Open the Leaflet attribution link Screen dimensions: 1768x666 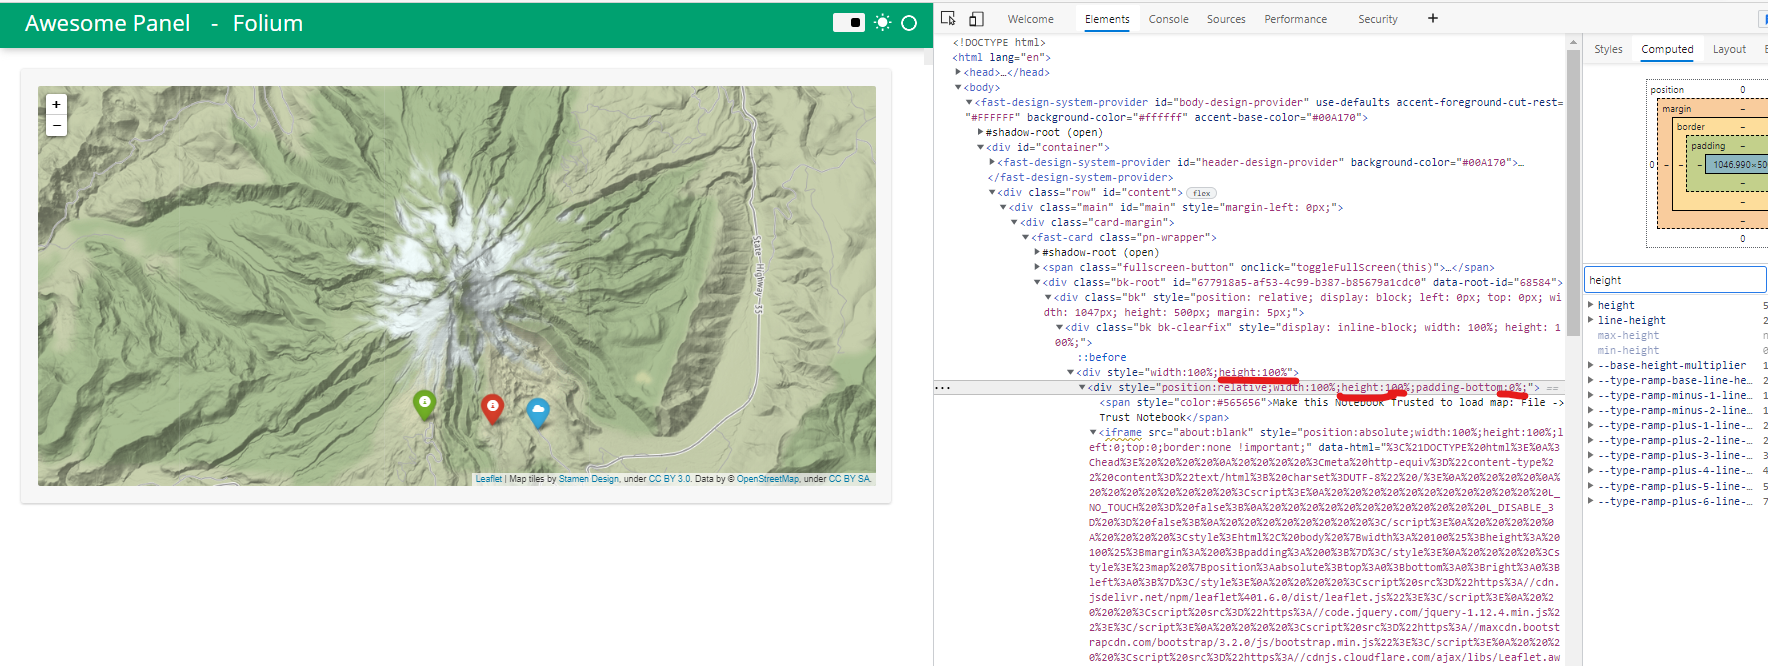coord(489,479)
